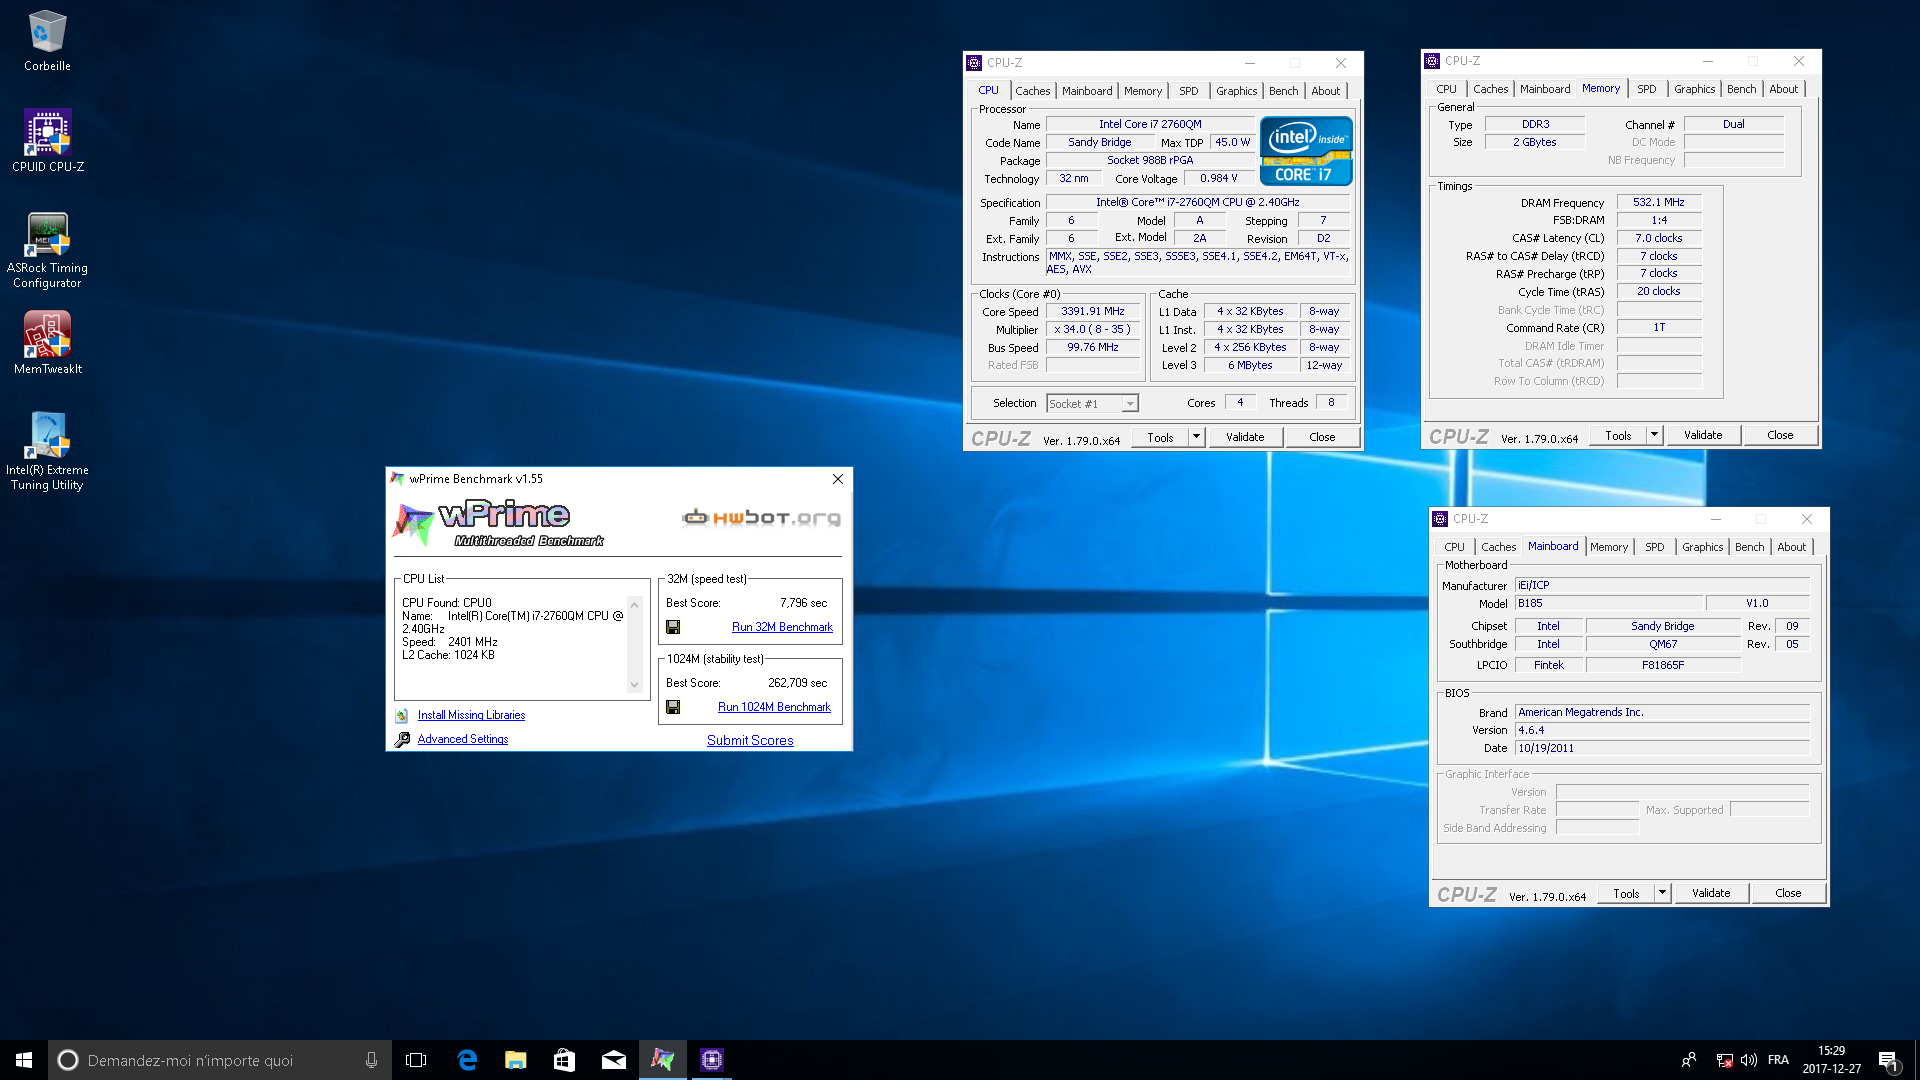The width and height of the screenshot is (1920, 1080).
Task: Click the motherboard Model field B185
Action: (1608, 604)
